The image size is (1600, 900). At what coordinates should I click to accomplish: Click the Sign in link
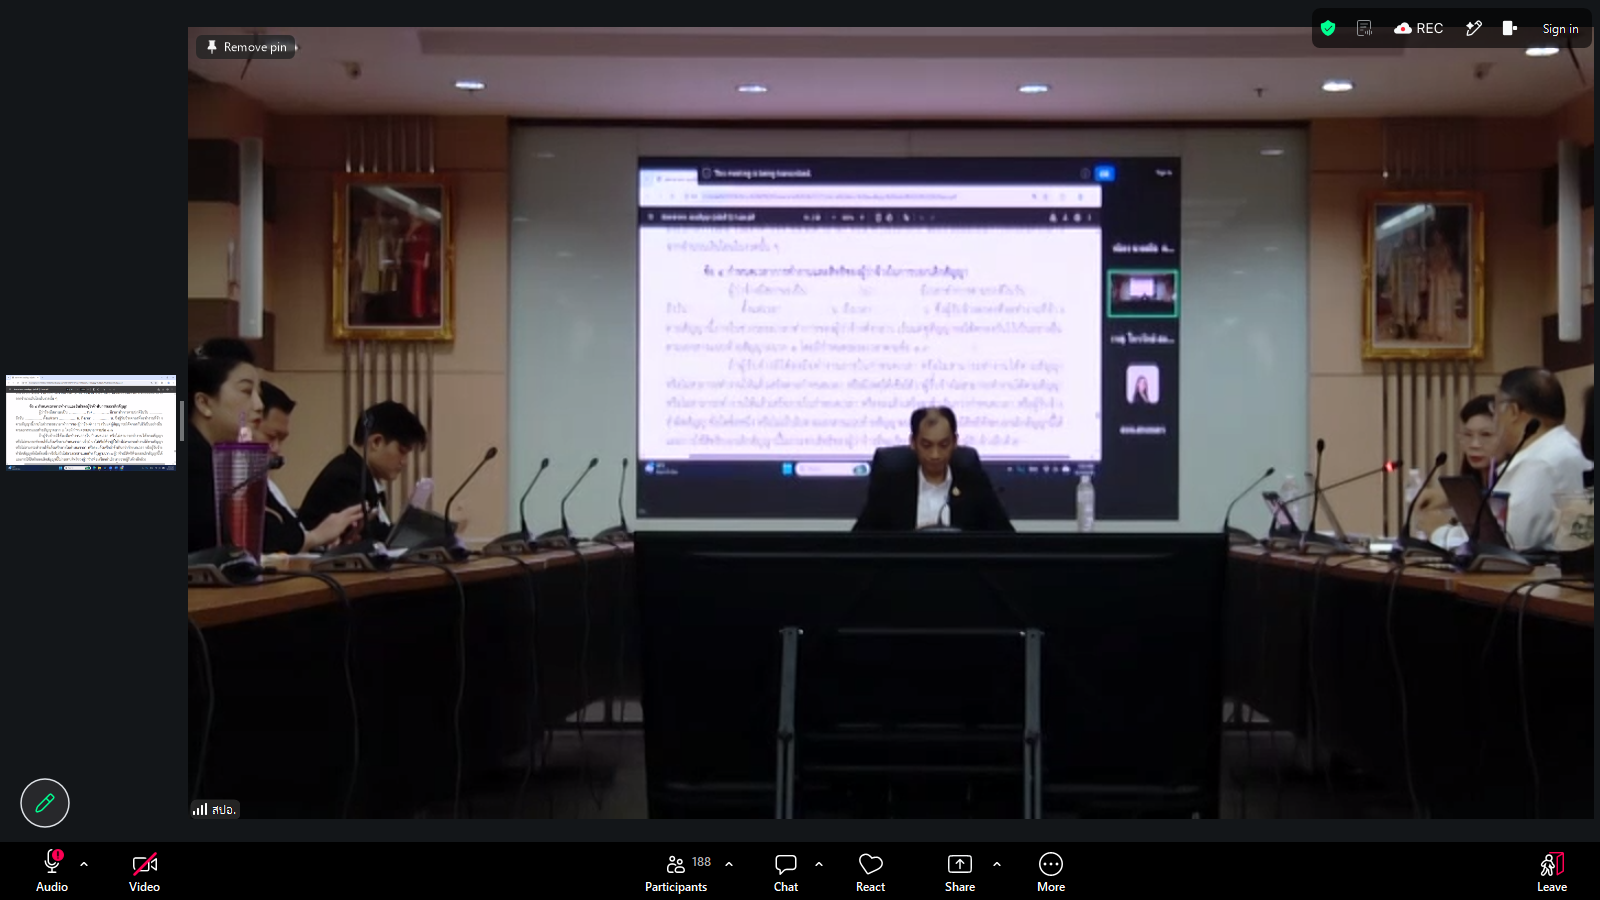pos(1560,29)
